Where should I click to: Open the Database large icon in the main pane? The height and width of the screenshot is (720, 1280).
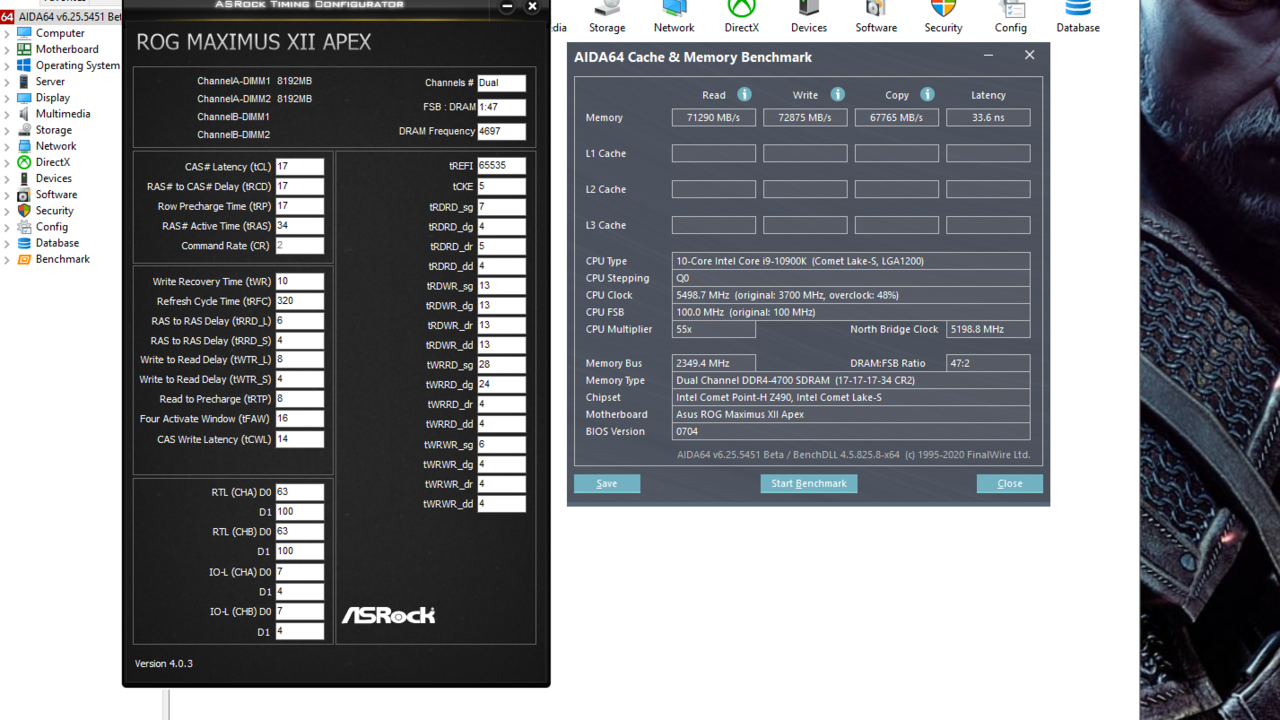click(1078, 9)
